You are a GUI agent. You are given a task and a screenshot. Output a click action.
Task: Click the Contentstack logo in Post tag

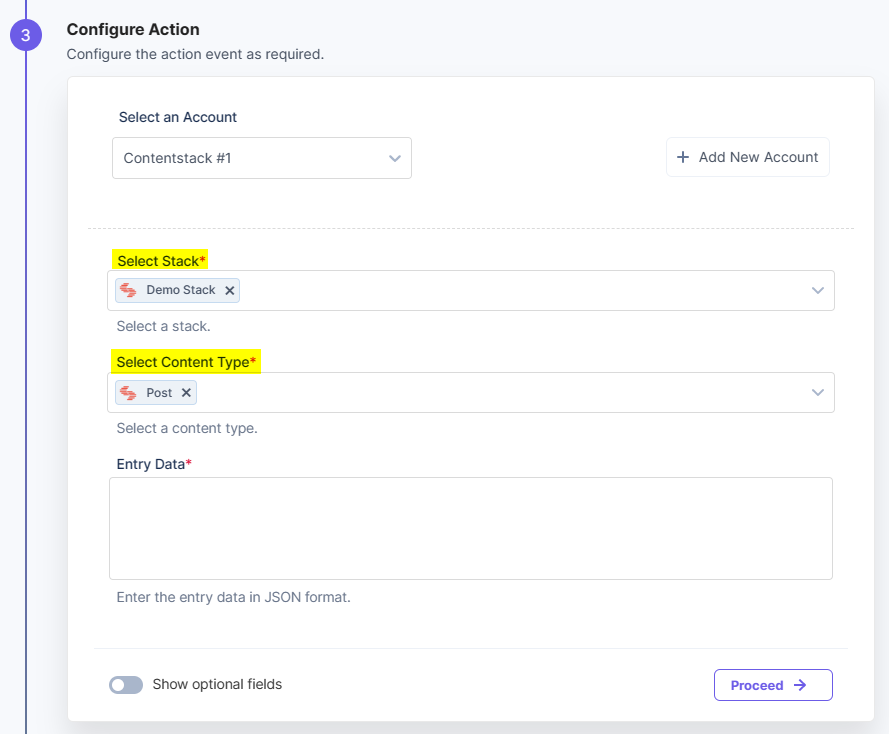[x=128, y=392]
